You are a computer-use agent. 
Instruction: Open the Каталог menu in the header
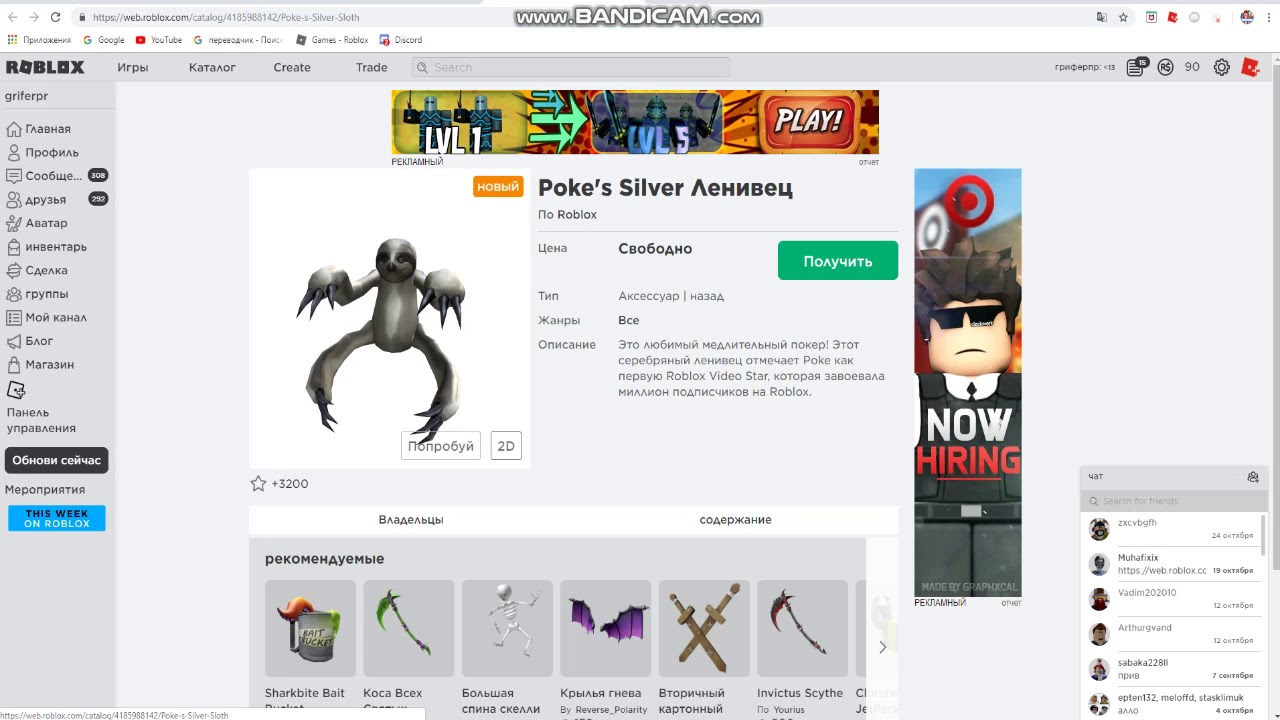212,67
